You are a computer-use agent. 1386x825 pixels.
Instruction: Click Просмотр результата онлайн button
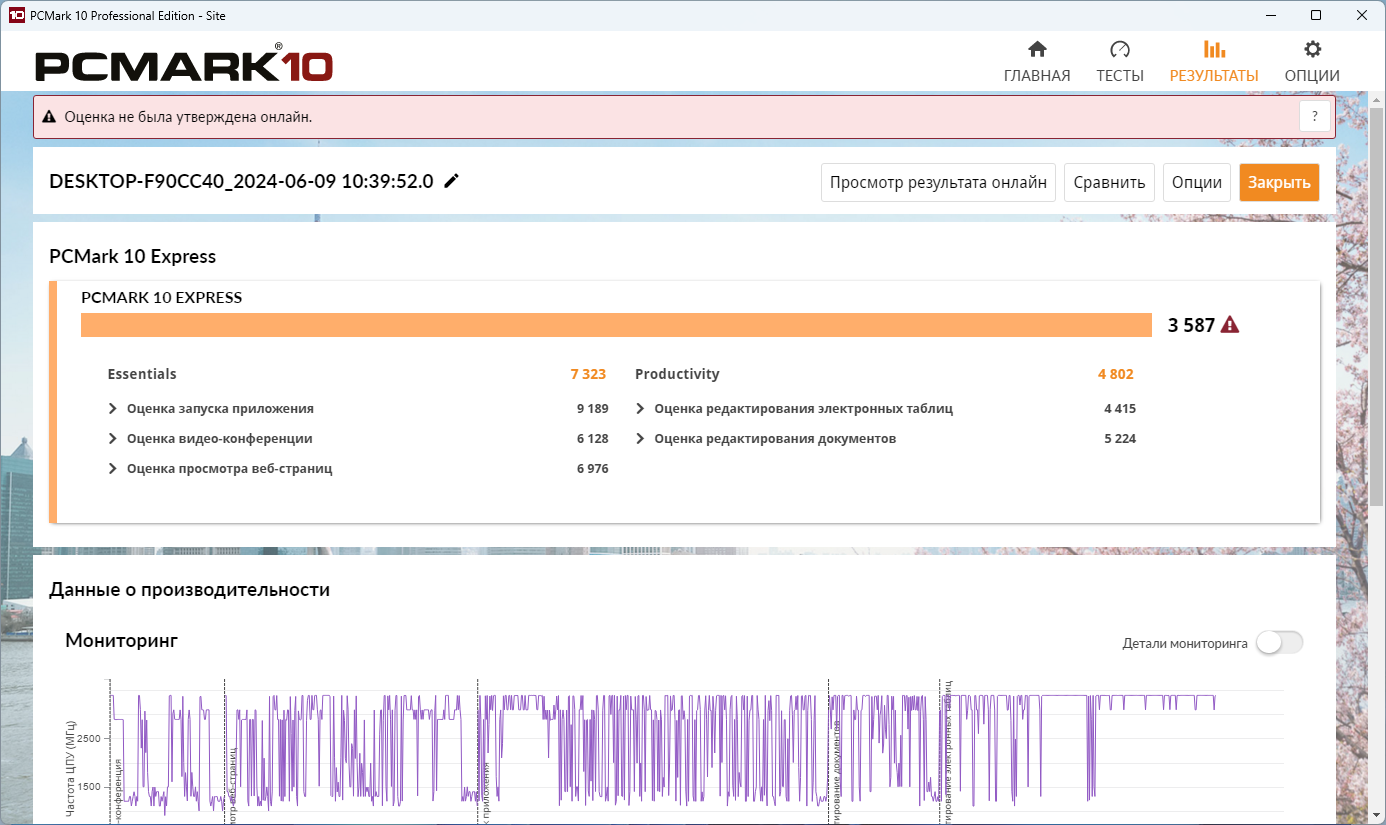(x=938, y=183)
